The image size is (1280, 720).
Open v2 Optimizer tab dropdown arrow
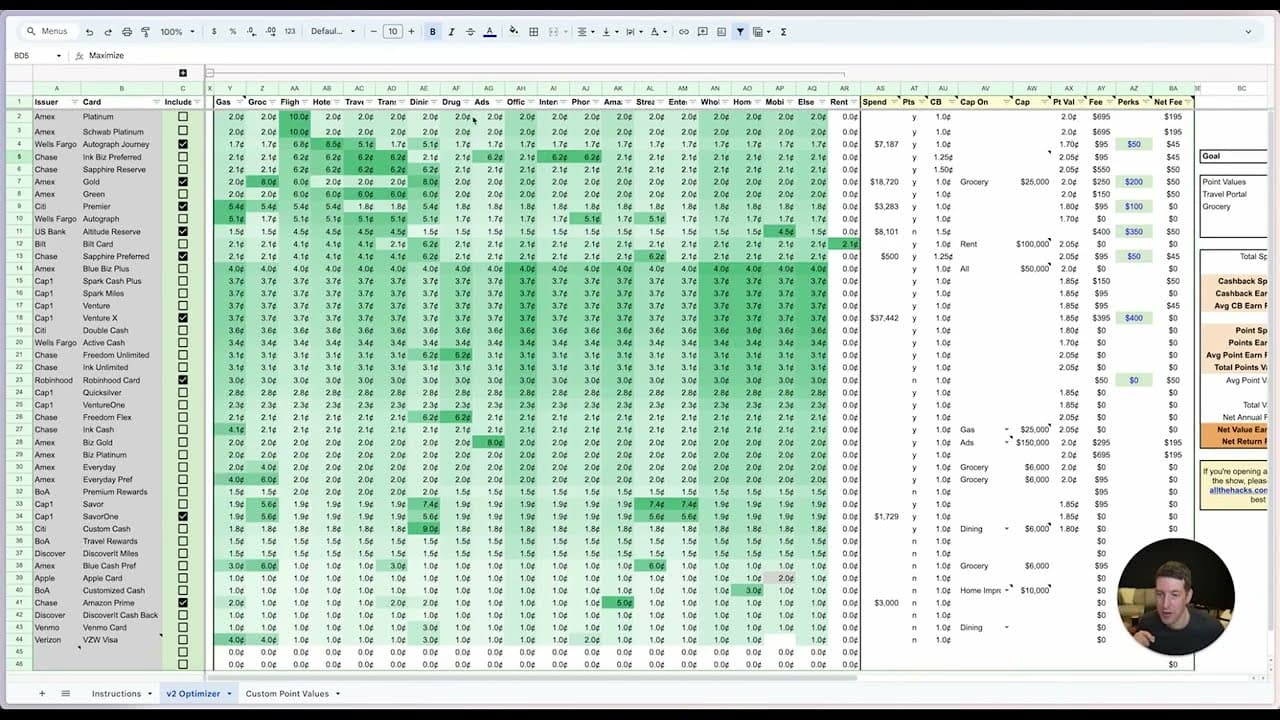(229, 693)
